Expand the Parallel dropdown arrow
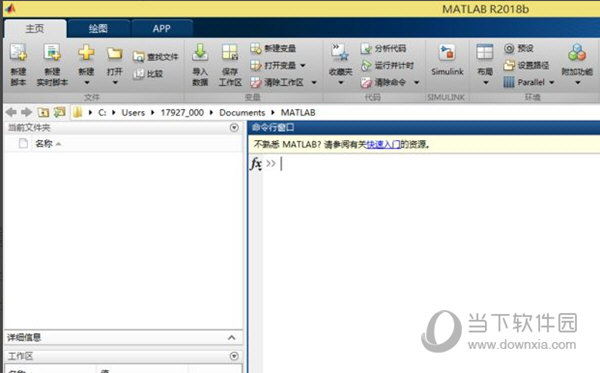Screen dimensions: 600x373 552,82
